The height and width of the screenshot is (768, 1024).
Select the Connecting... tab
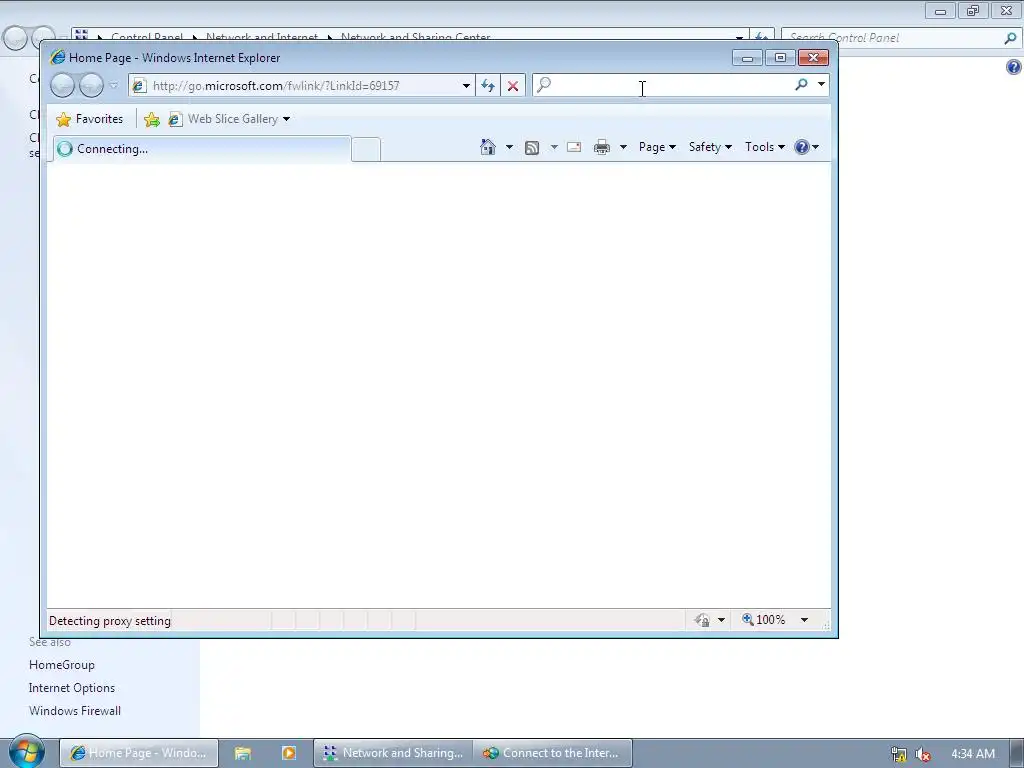click(x=201, y=149)
